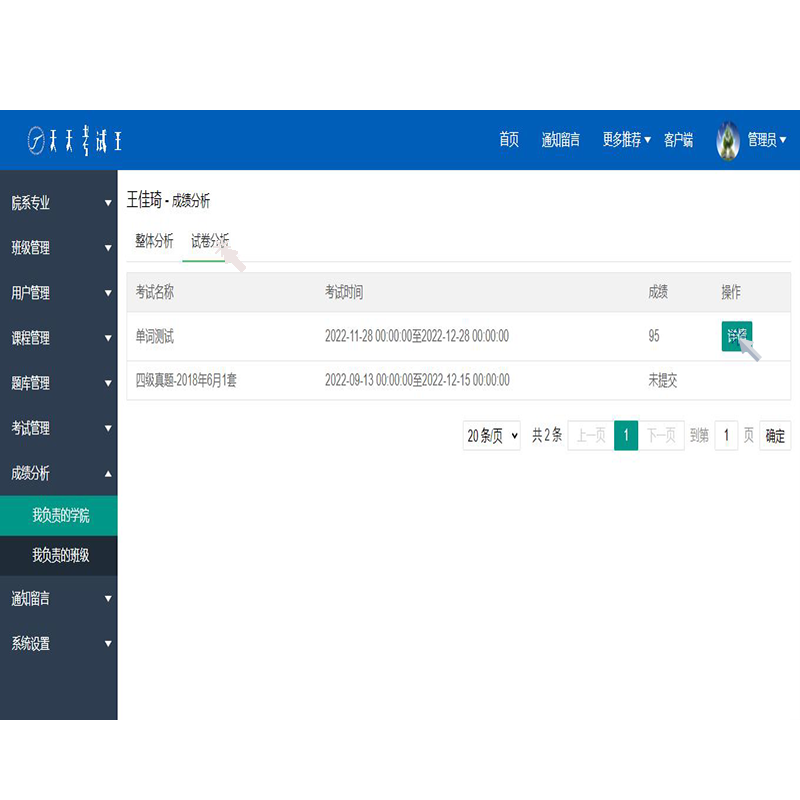800x800 pixels.
Task: Expand the 院系专业 sidebar menu
Action: point(59,203)
